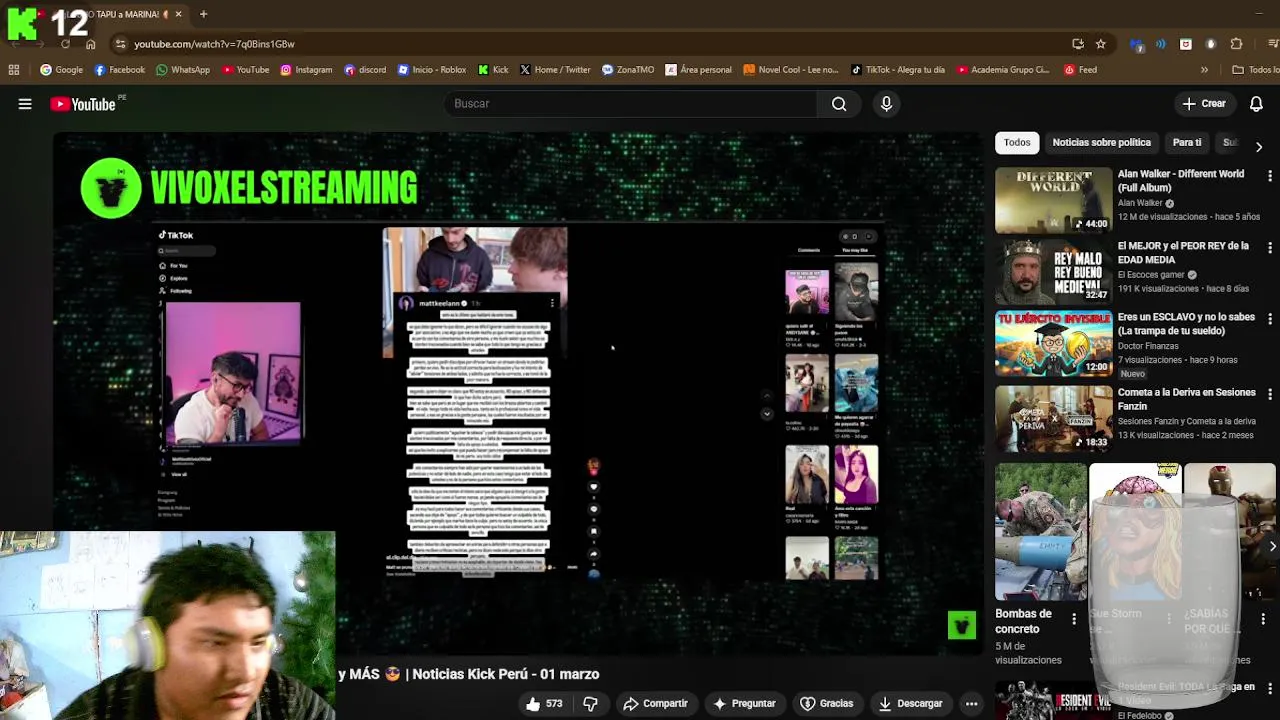Select the Para ti chip

click(1187, 143)
